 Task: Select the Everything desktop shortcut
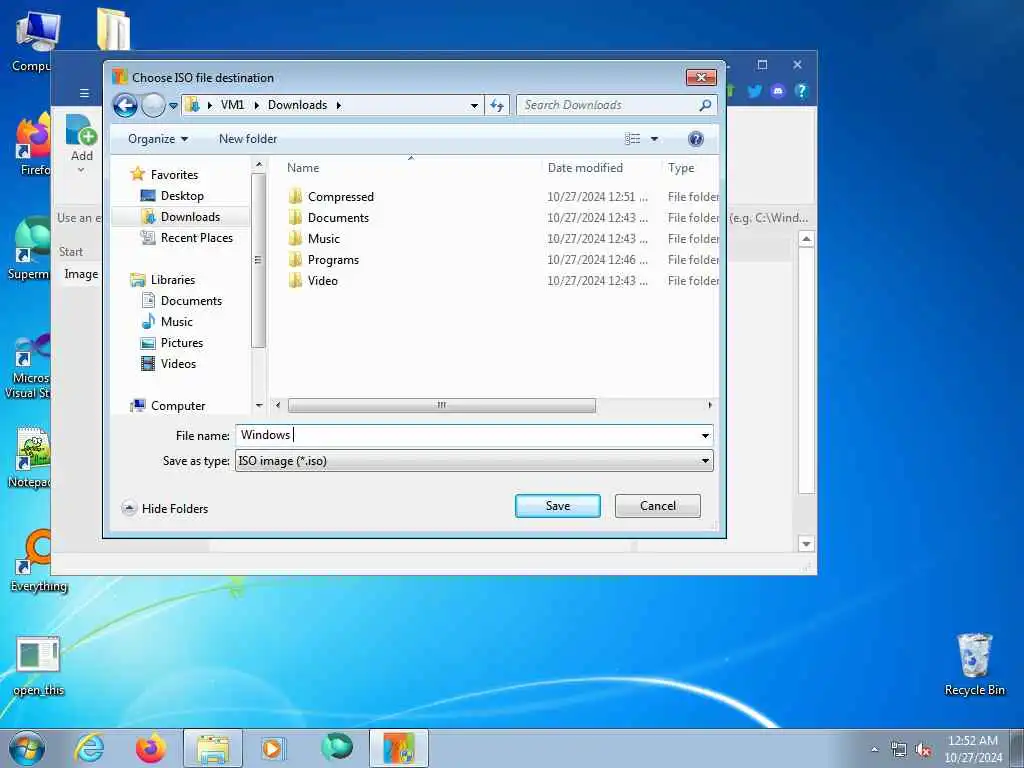click(38, 562)
